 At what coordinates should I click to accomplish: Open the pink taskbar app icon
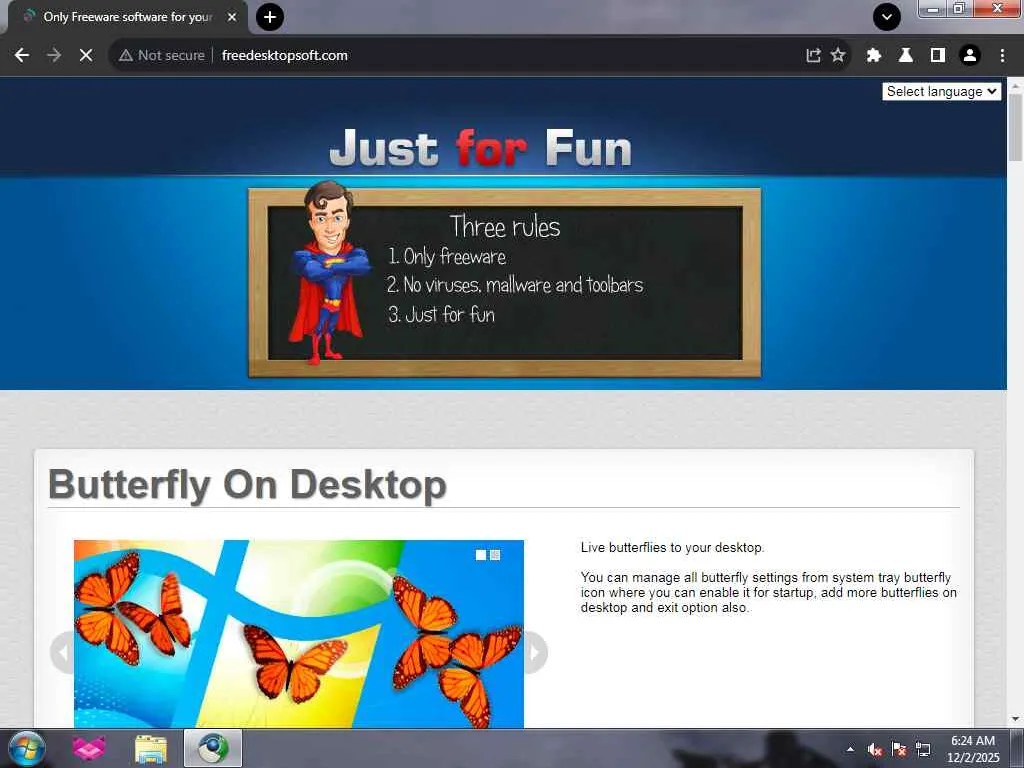pos(89,748)
